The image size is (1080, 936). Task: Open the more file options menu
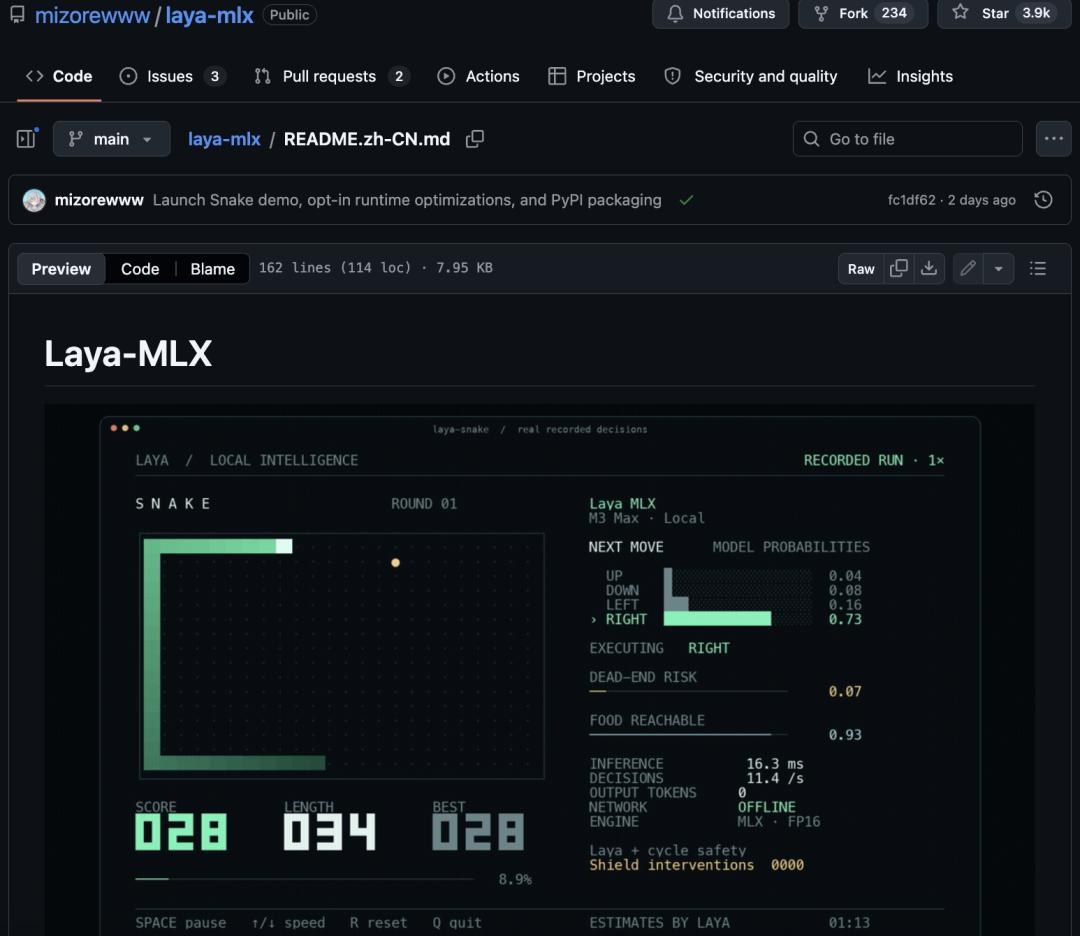pos(1053,139)
